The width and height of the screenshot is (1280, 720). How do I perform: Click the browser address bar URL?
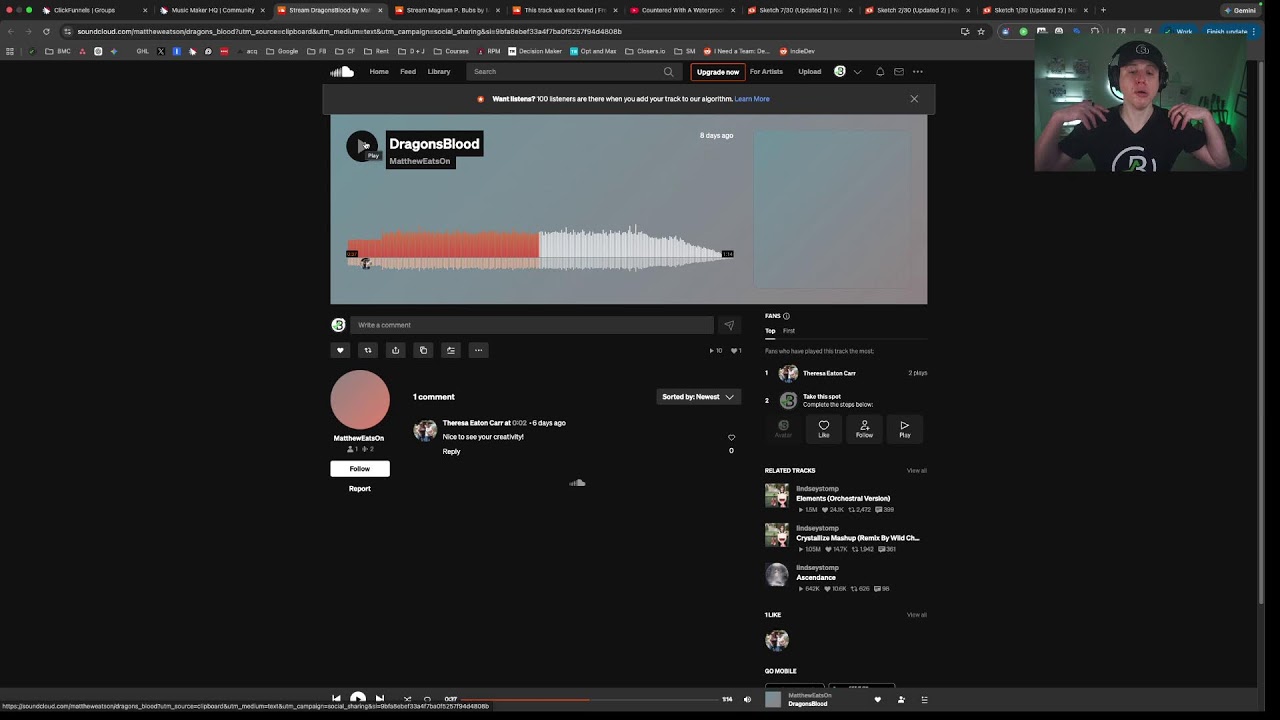point(350,31)
